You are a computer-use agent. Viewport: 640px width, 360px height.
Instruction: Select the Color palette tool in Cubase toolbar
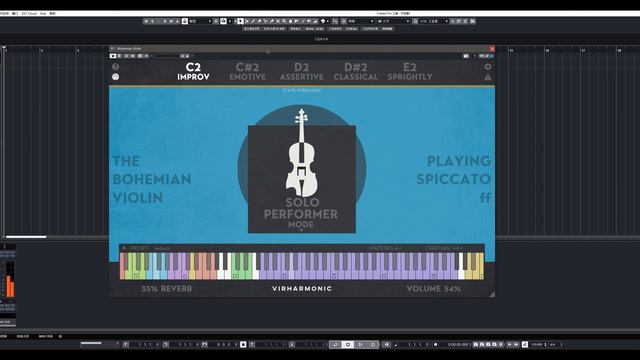pyautogui.click(x=323, y=21)
